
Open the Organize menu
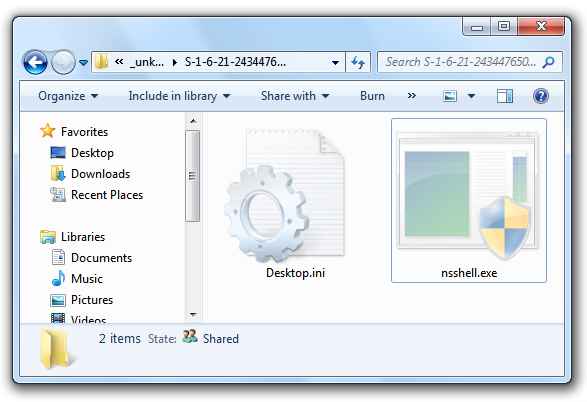pyautogui.click(x=68, y=96)
